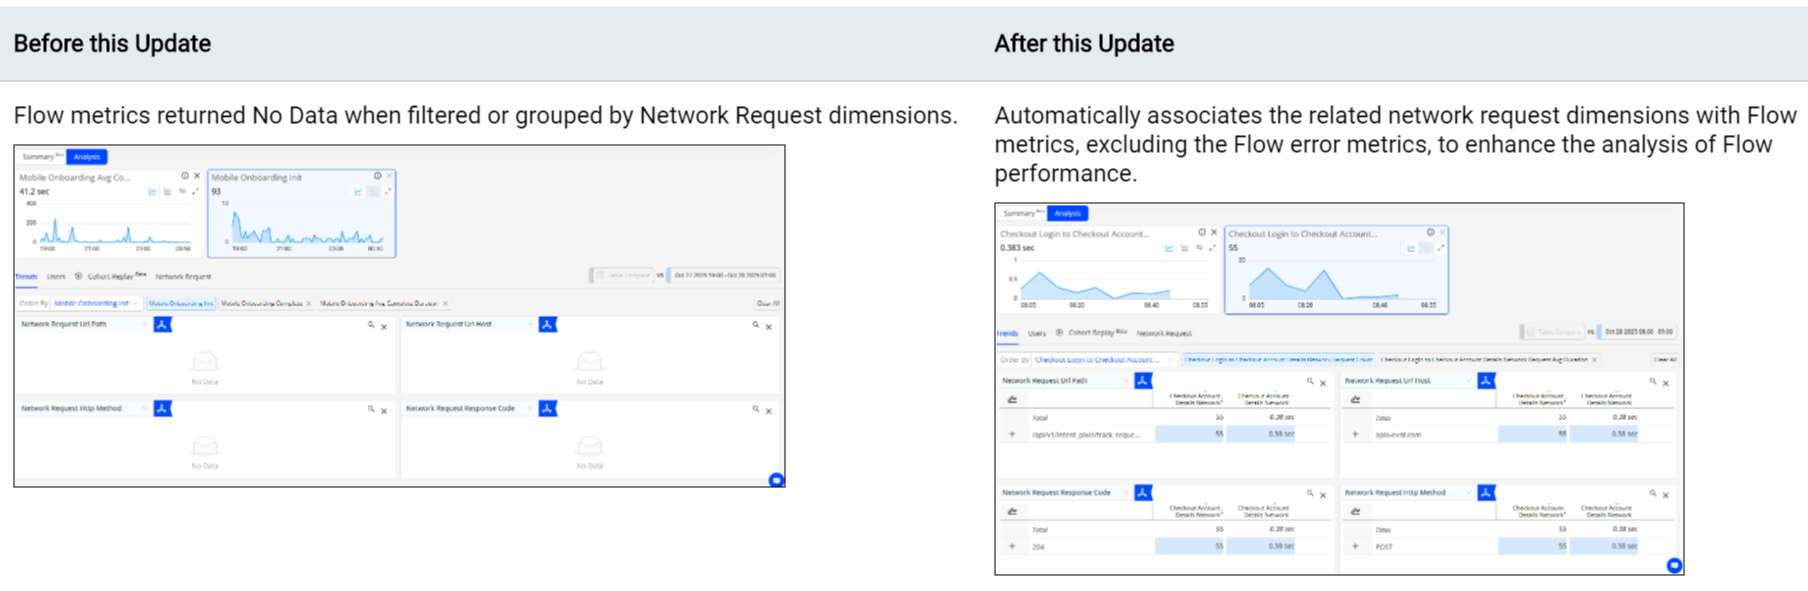Click Clear All button in Before screenshot
Screen dimensions: 1808x591
tap(768, 303)
